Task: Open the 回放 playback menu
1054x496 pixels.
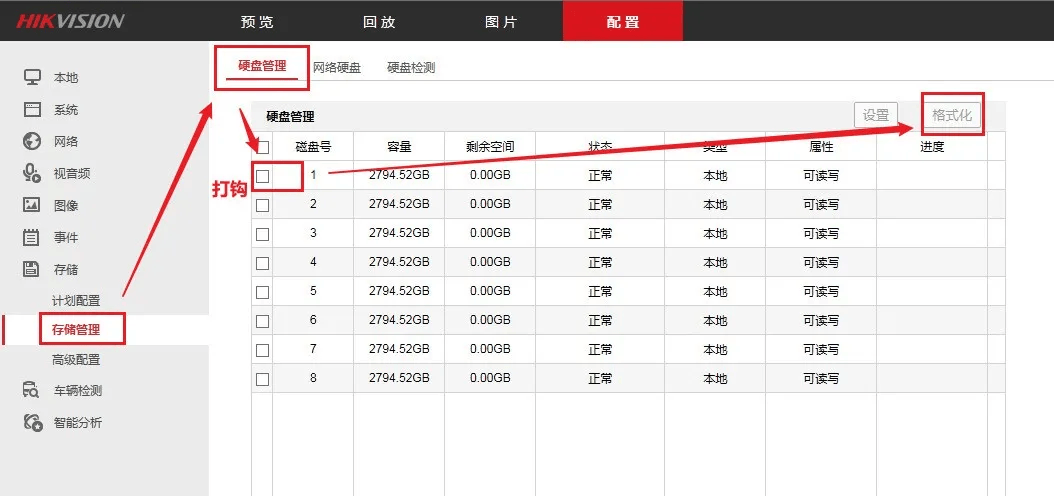Action: click(x=379, y=22)
